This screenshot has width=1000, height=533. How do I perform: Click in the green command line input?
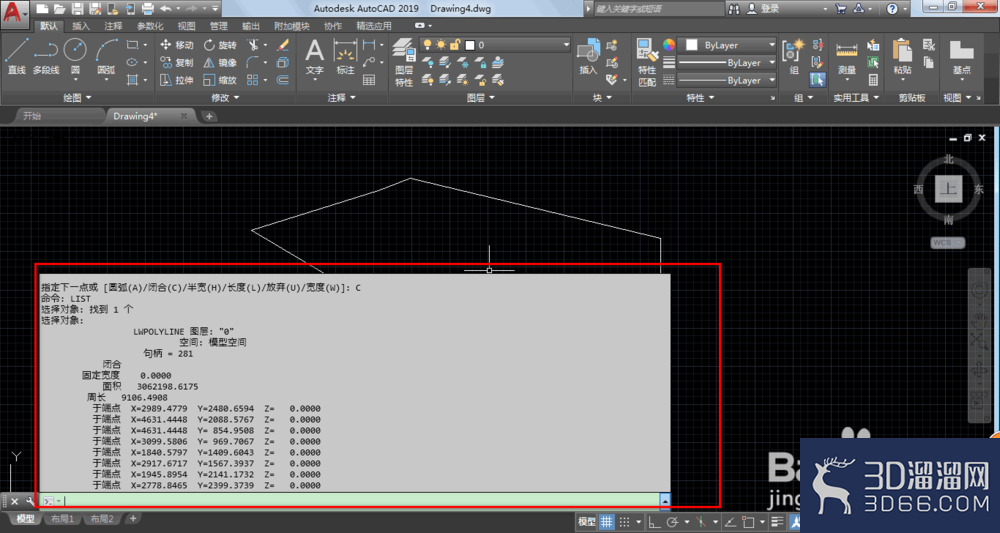360,501
